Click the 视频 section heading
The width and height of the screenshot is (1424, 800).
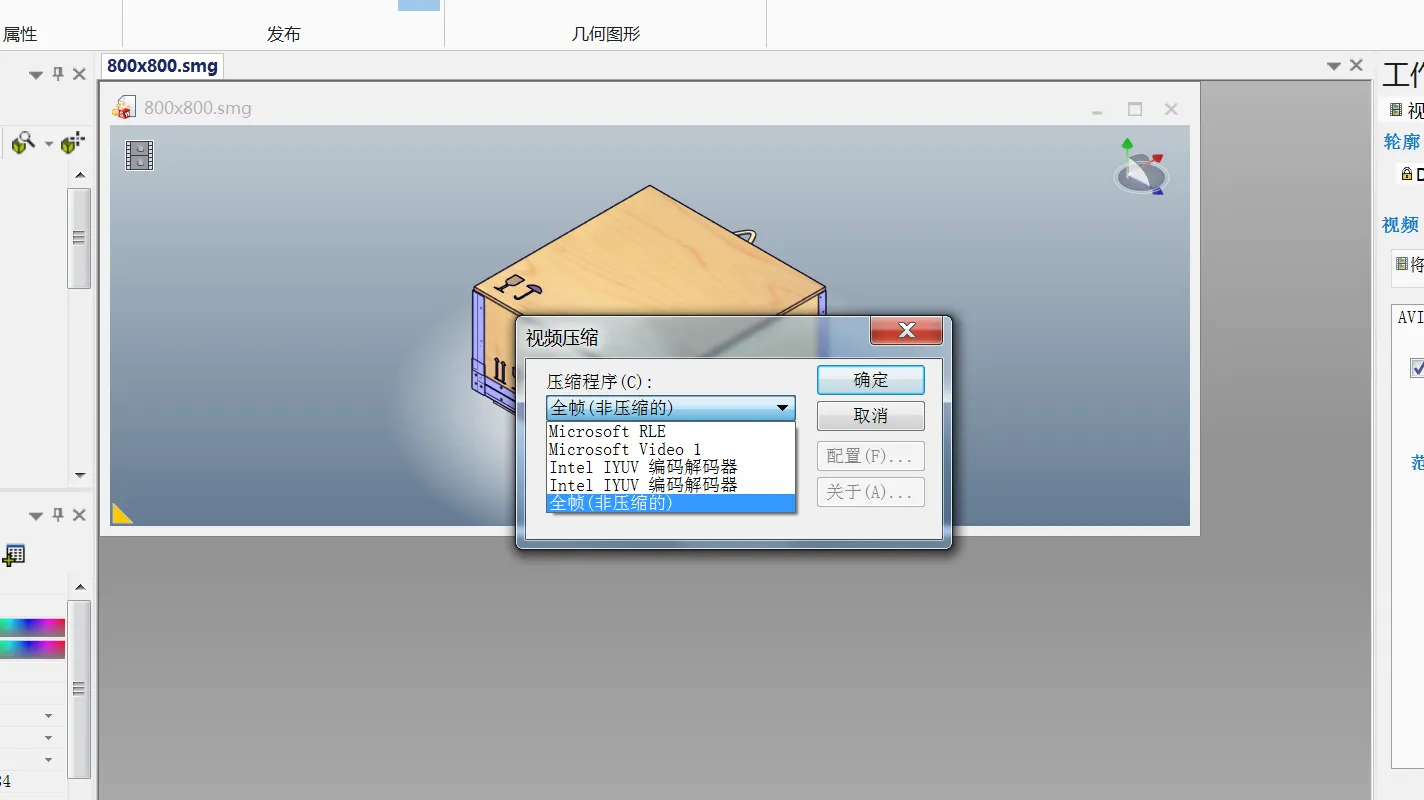1401,225
